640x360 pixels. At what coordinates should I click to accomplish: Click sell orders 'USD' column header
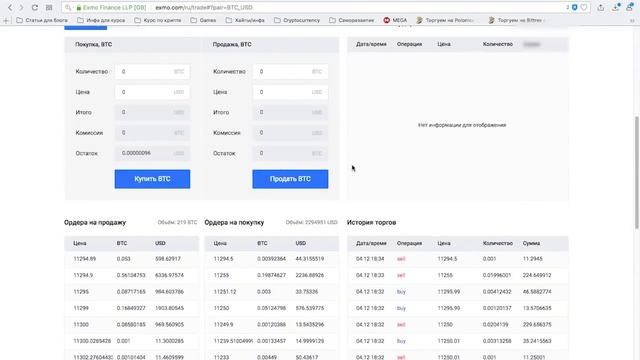click(160, 243)
